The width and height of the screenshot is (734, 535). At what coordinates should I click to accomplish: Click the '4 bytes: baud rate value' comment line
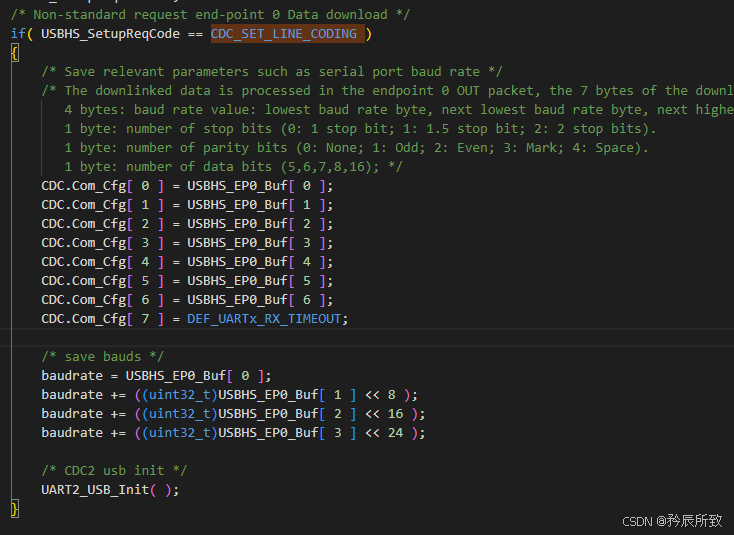click(399, 110)
